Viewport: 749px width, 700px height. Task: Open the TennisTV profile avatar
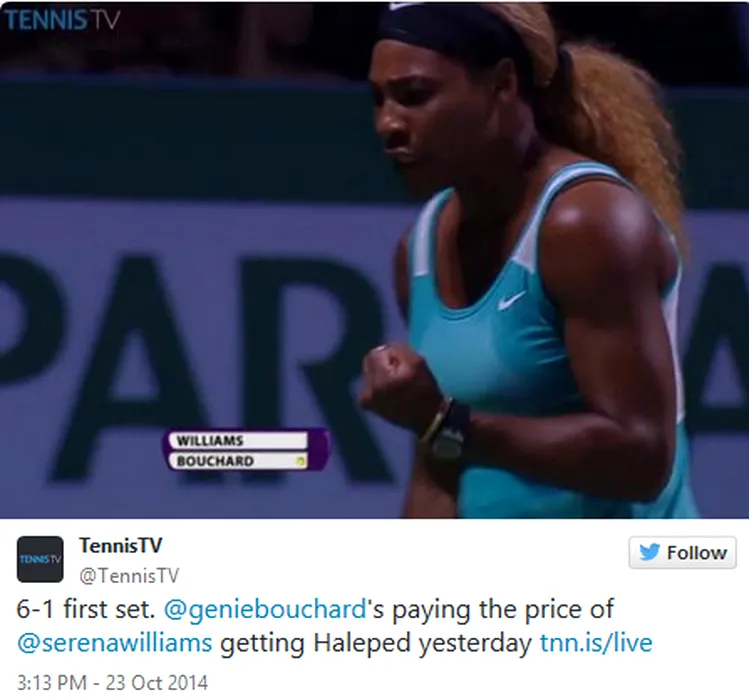[x=40, y=559]
